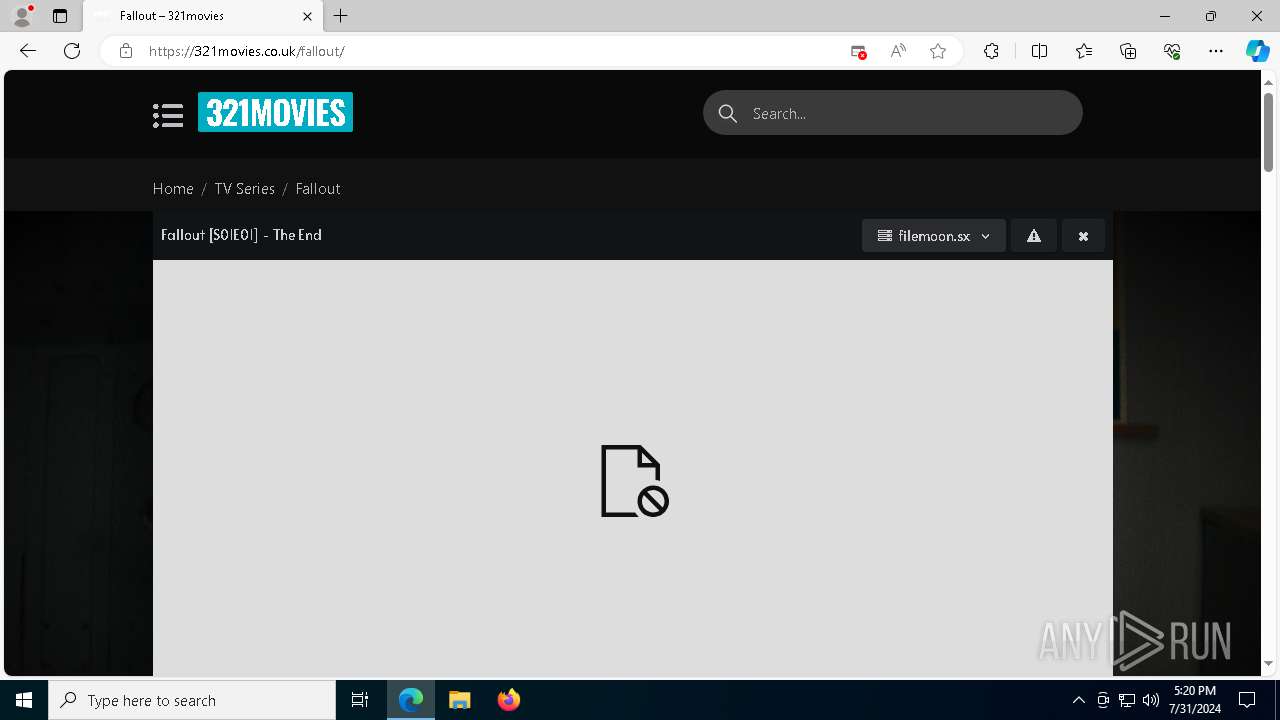Click the blocked content file icon
Viewport: 1280px width, 720px height.
coord(634,481)
